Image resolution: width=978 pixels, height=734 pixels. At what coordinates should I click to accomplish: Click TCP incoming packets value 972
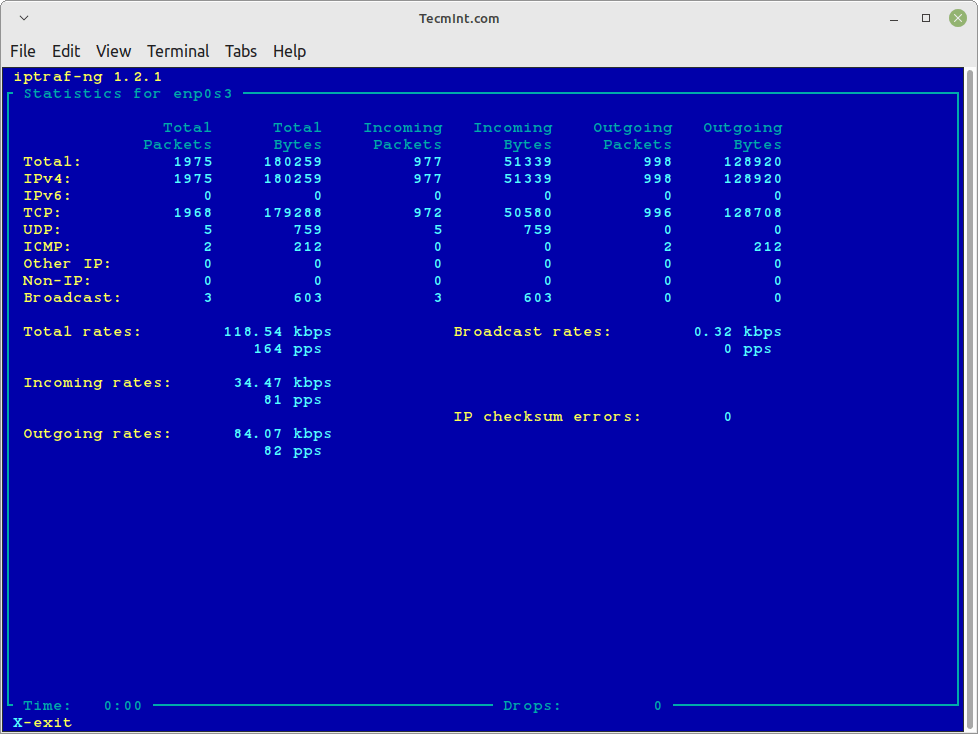[428, 213]
